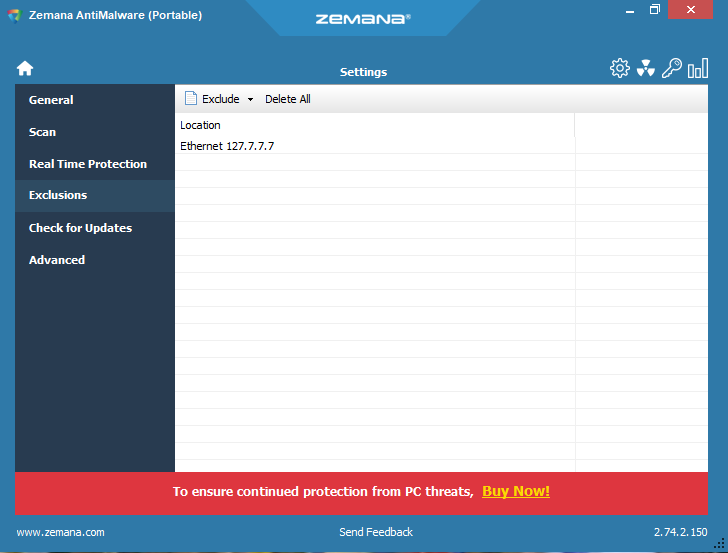Open the Reports bar chart icon

tap(698, 68)
